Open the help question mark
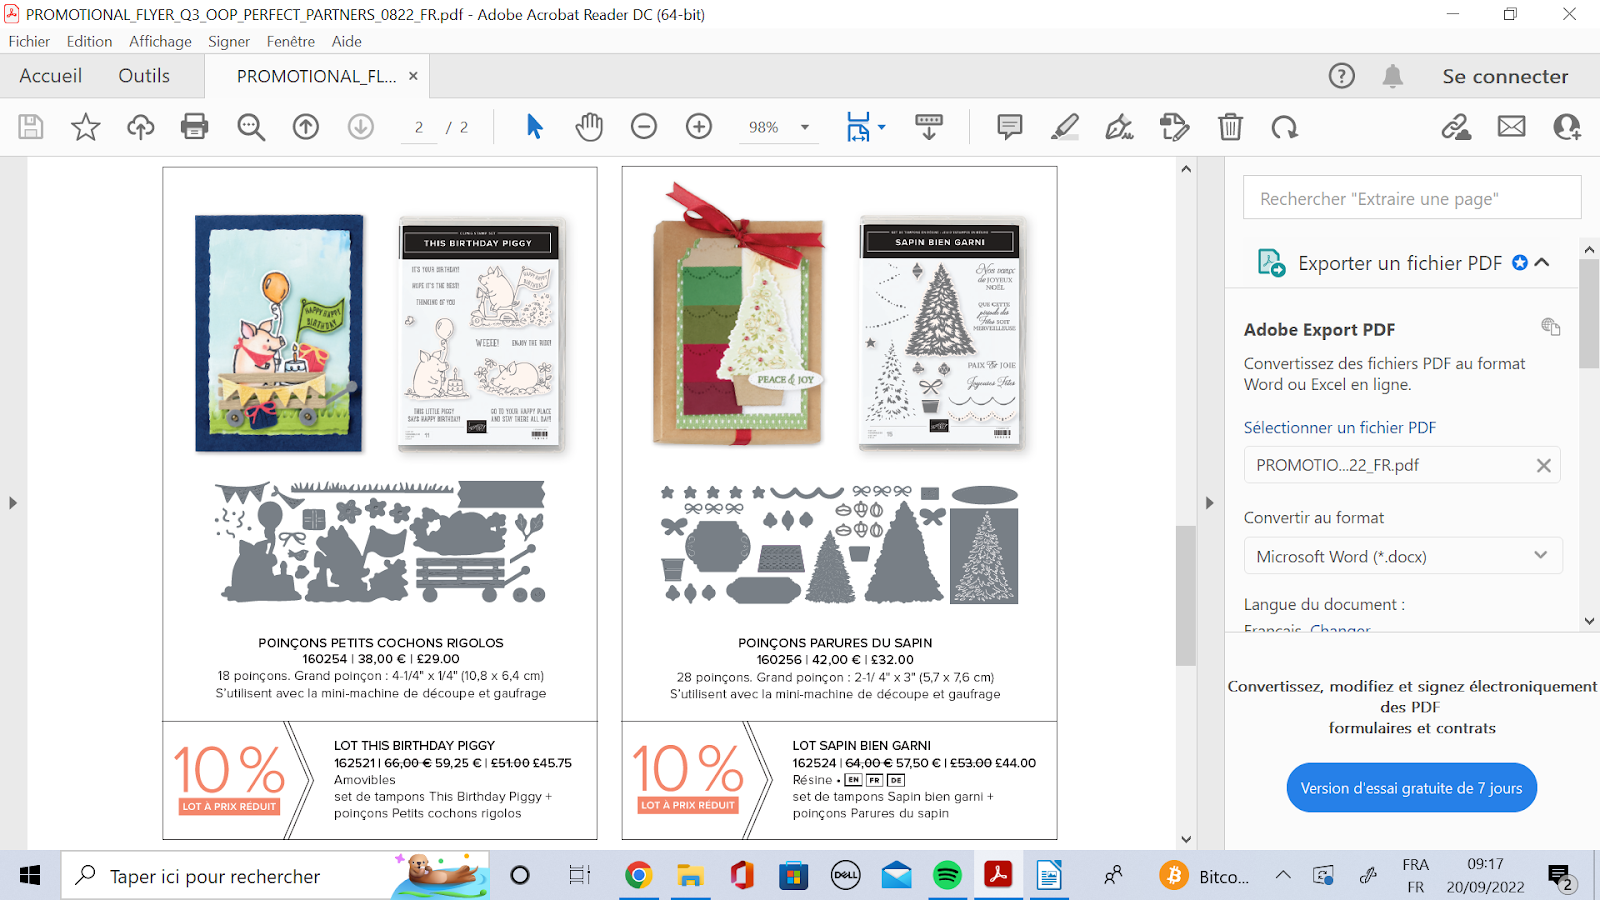 (x=1342, y=76)
